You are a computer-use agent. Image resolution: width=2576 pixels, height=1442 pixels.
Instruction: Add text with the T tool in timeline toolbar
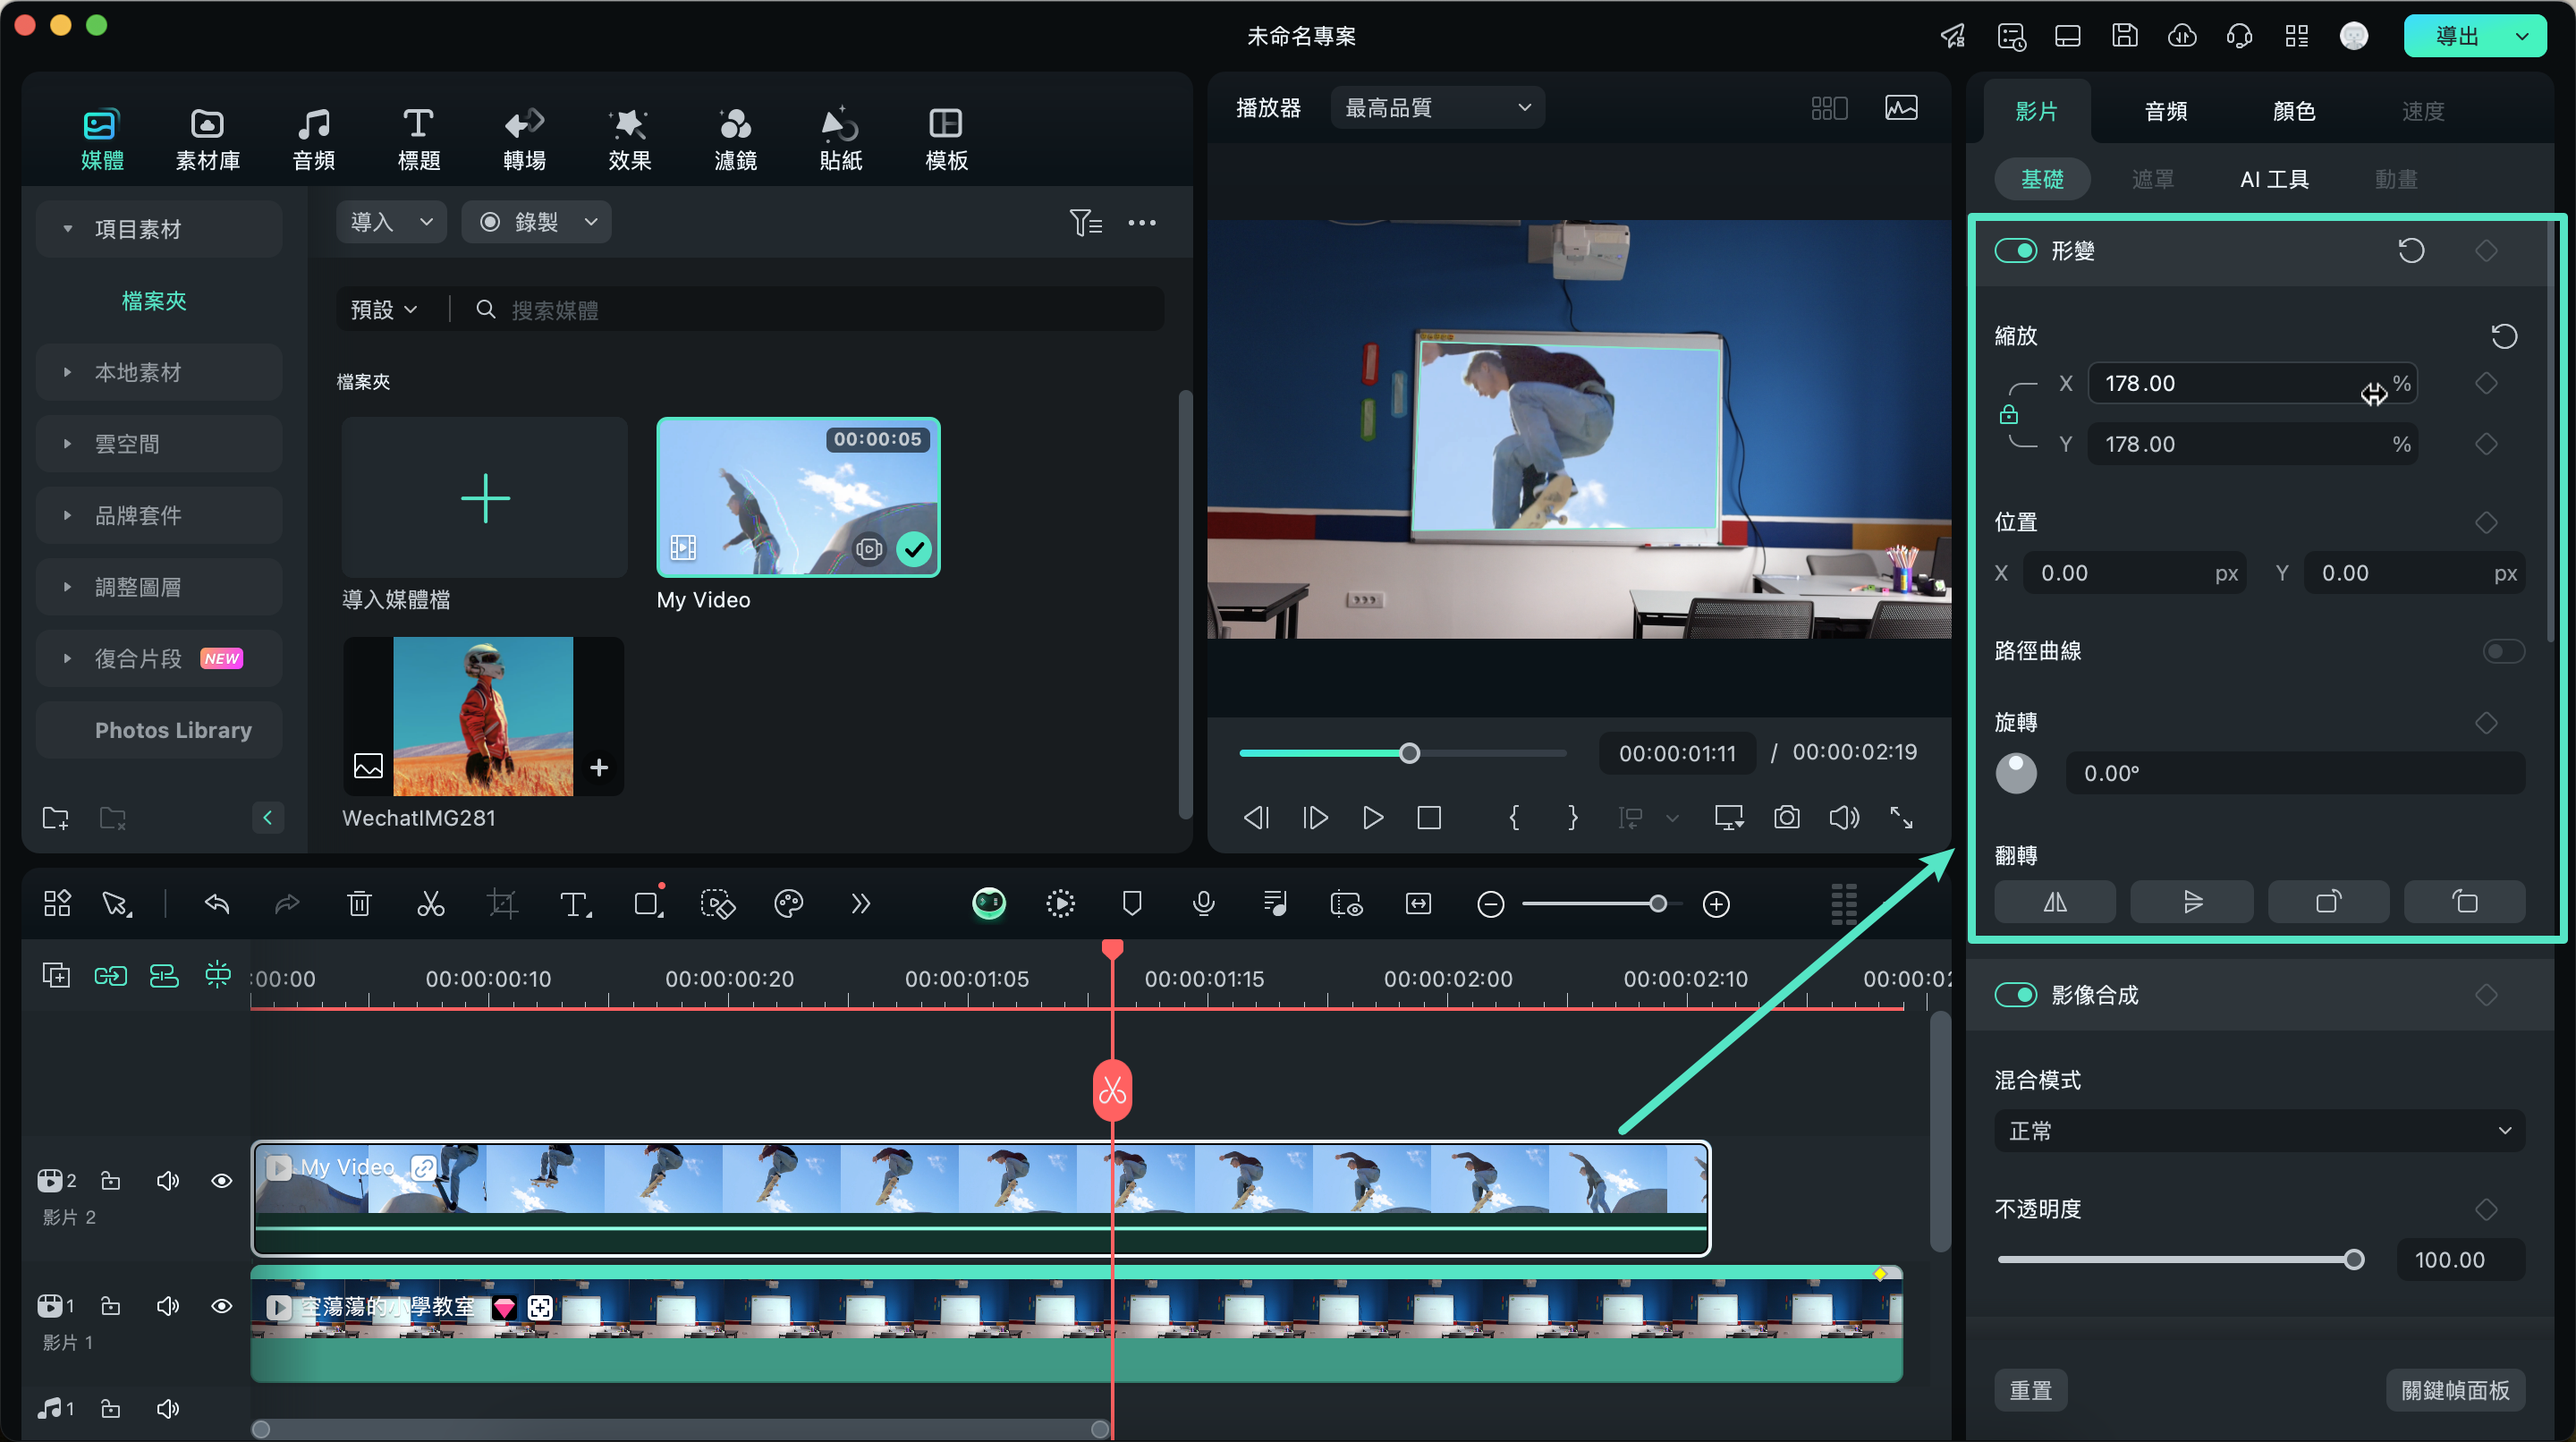pos(575,904)
